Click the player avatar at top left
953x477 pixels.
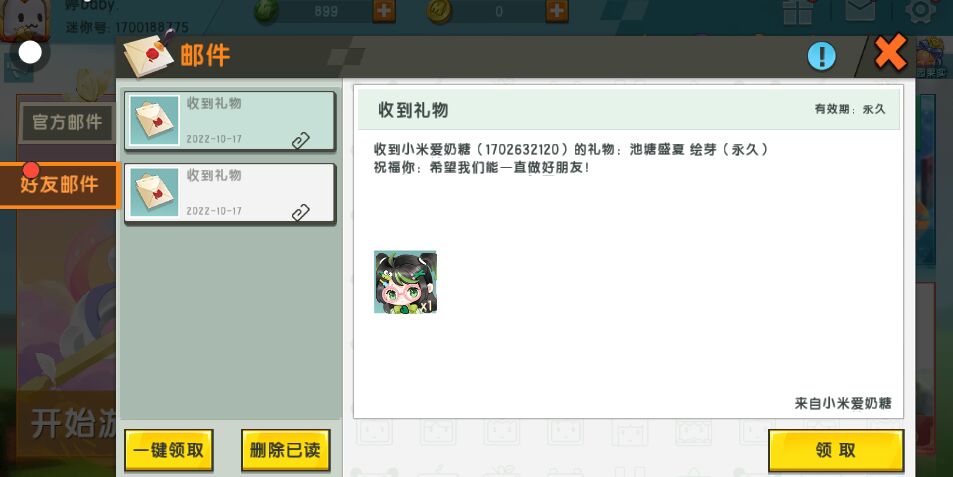tap(24, 18)
